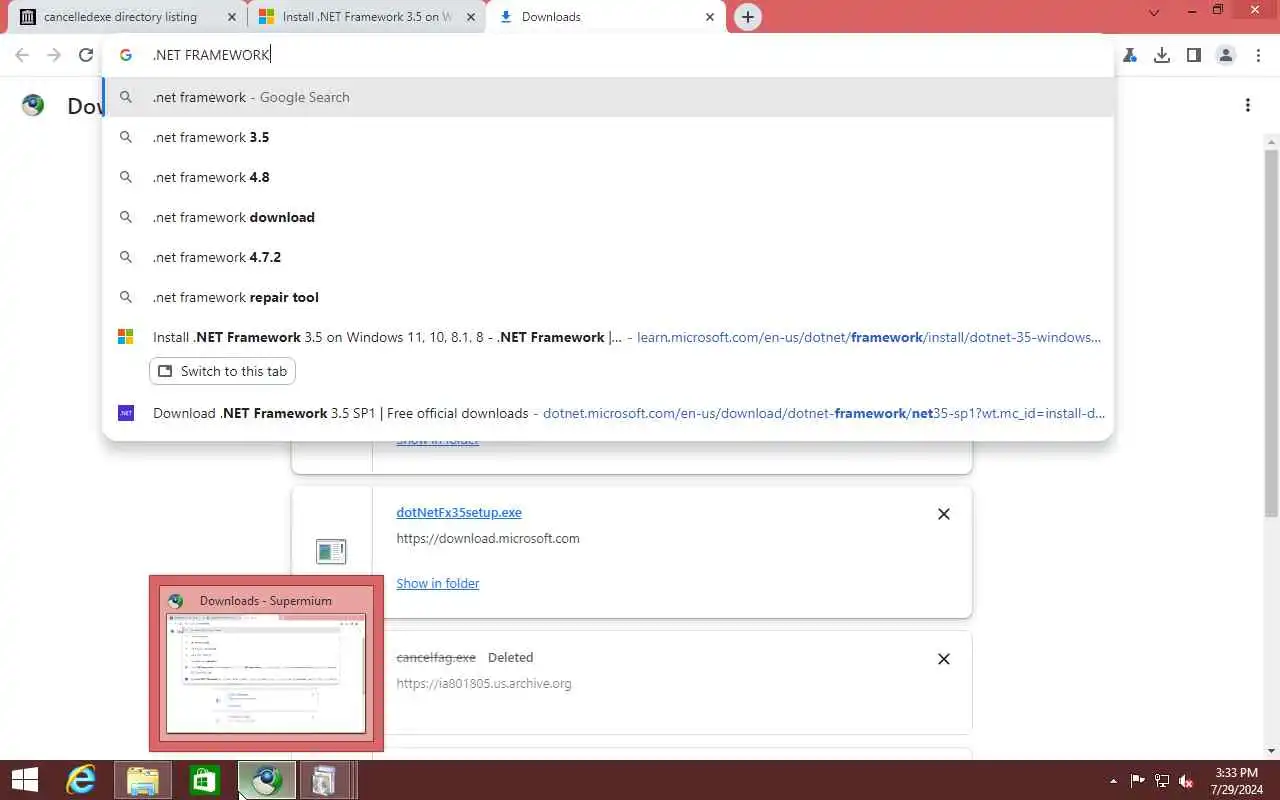This screenshot has height=800, width=1280.
Task: Toggle the side panel icon
Action: [1194, 55]
